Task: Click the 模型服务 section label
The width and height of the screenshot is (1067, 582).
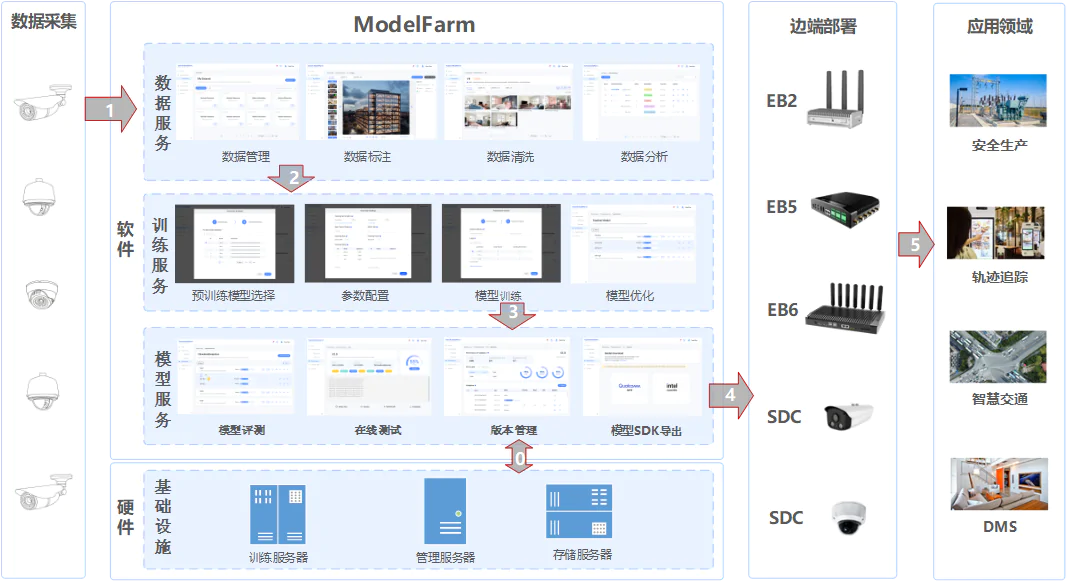Action: coord(163,389)
